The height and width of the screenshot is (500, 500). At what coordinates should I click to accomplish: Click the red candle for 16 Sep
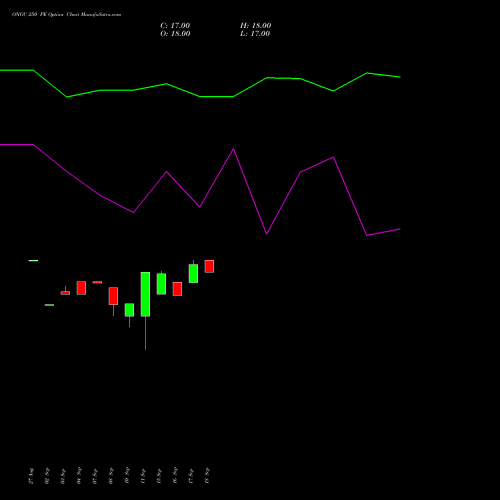(177, 289)
